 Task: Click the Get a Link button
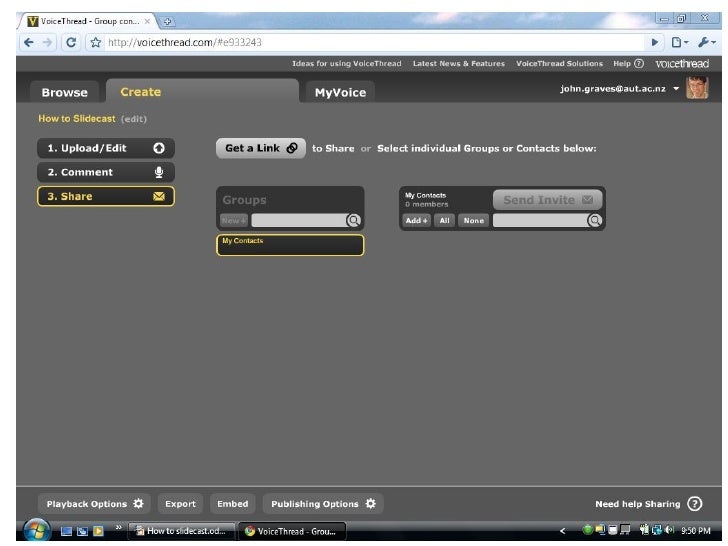[260, 148]
